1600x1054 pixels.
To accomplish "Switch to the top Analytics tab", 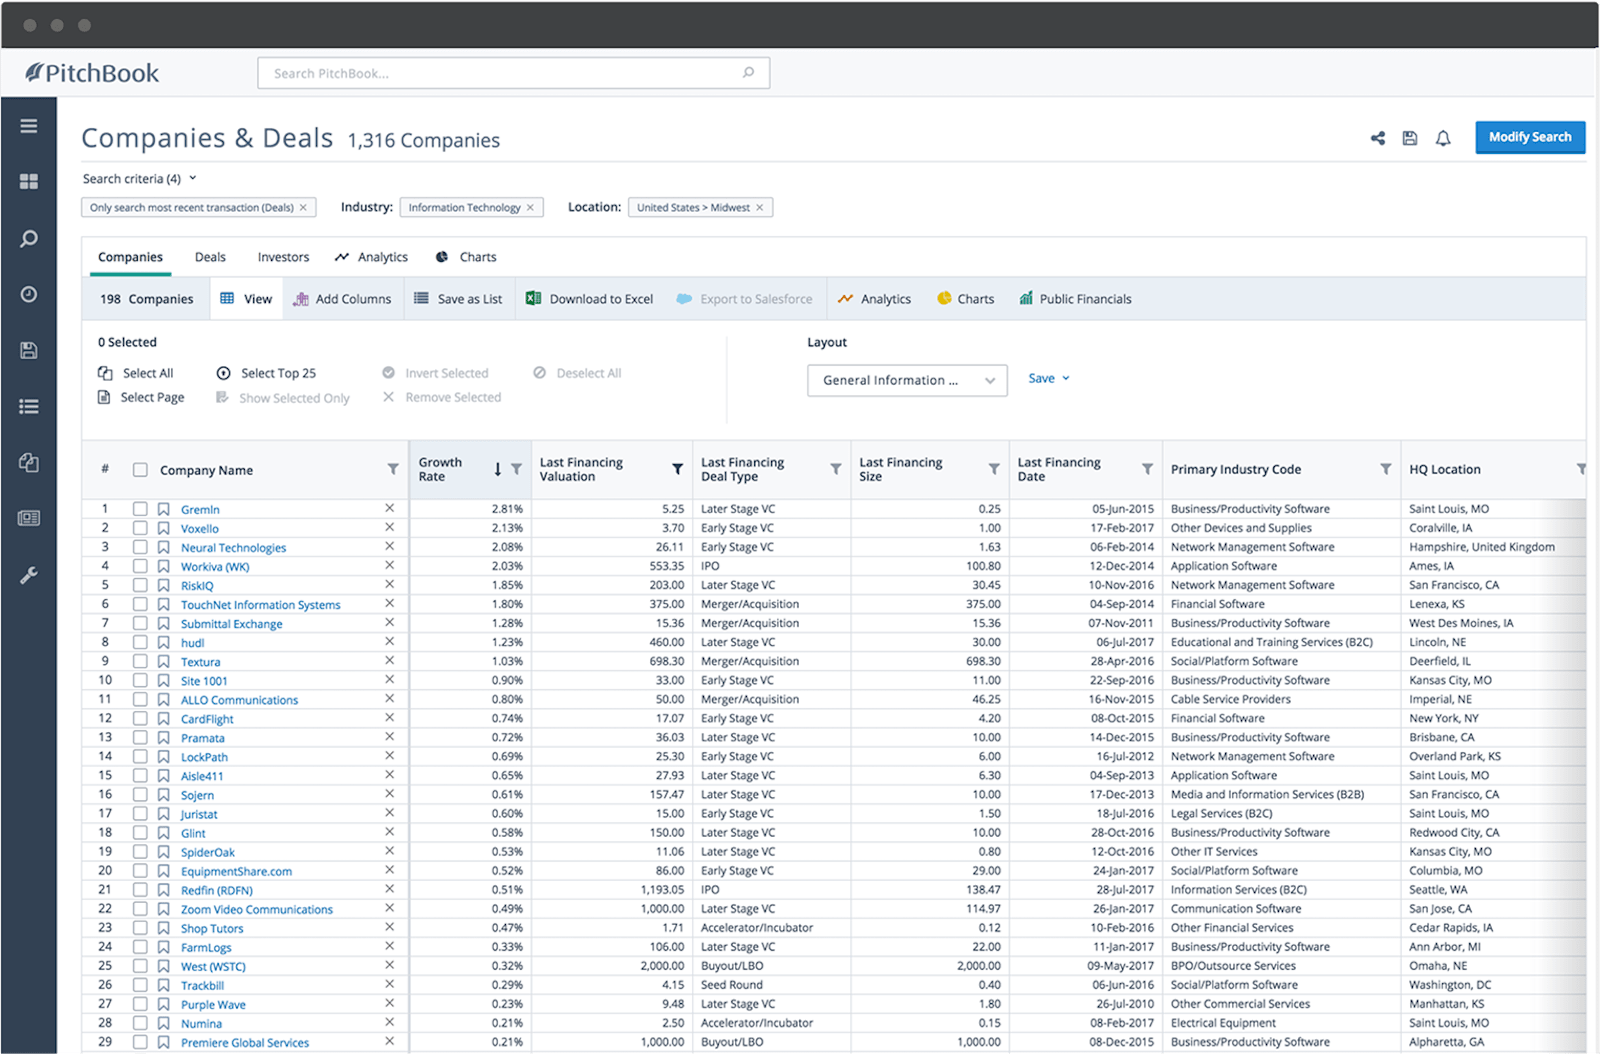I will [x=371, y=257].
